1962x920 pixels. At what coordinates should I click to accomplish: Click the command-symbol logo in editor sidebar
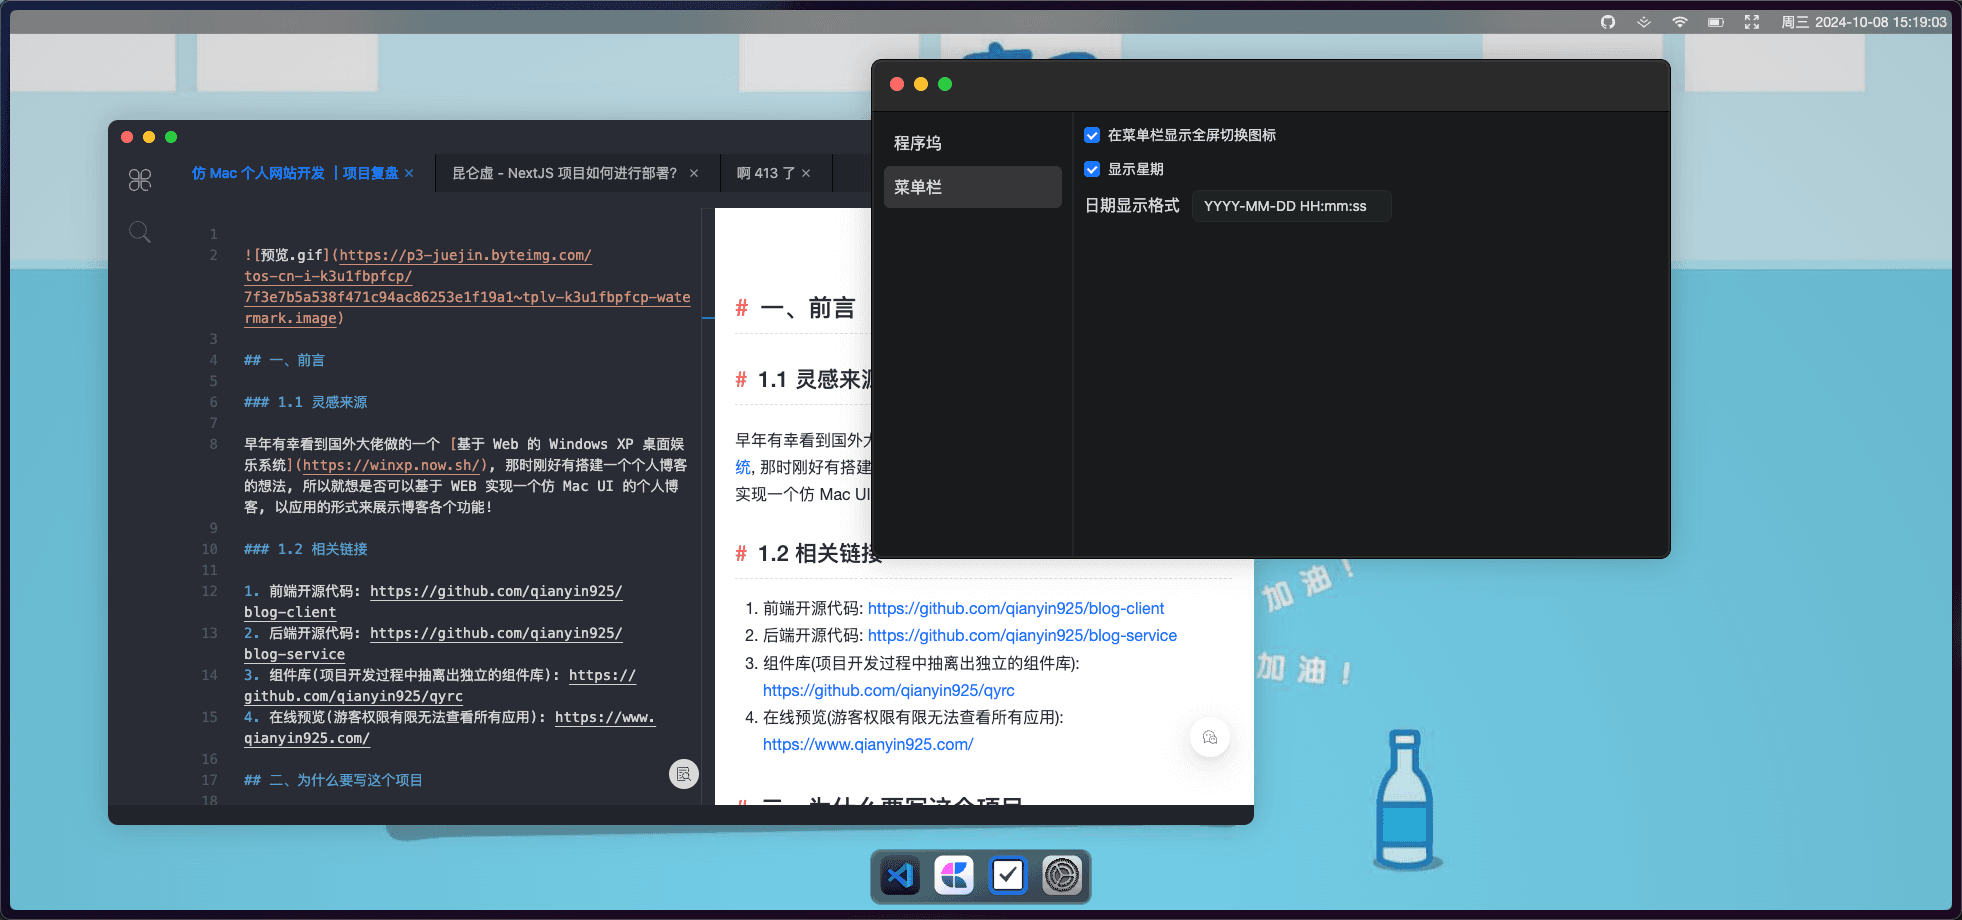point(140,180)
